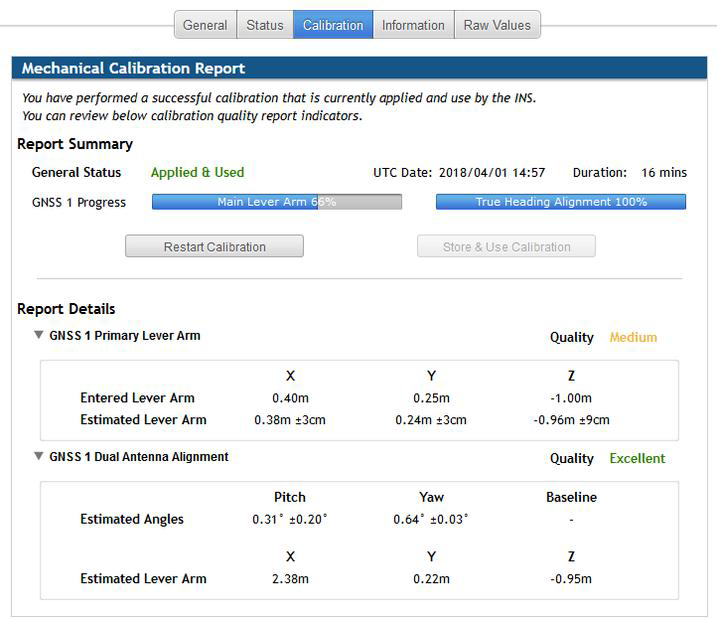Click the Entered Lever Arm Z value -1.00m

(x=571, y=398)
